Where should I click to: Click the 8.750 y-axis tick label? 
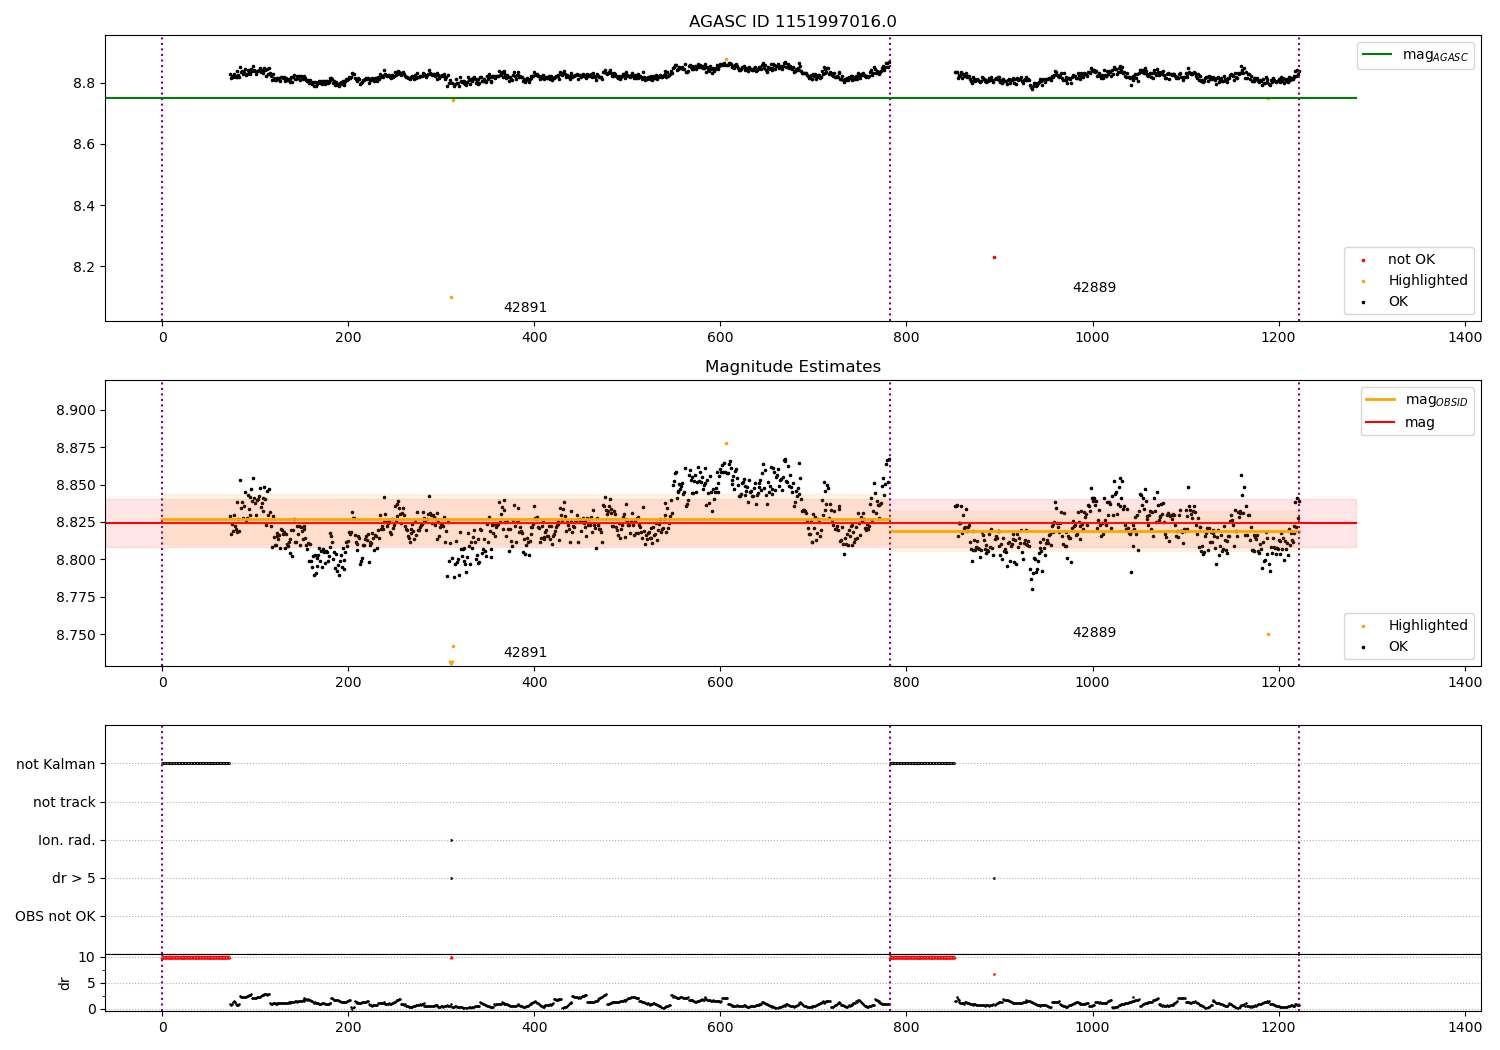[x=76, y=635]
